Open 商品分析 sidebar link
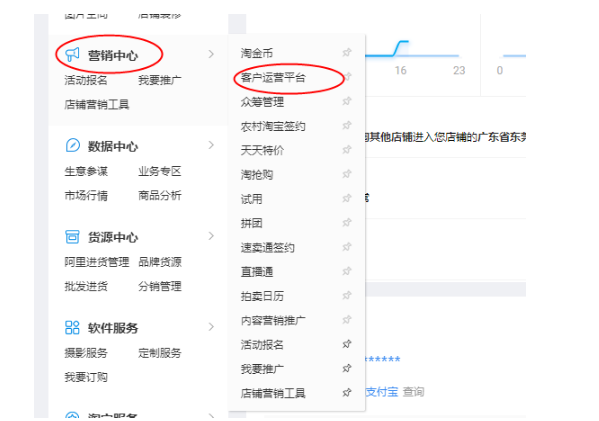Screen dimensions: 599x421 160,196
